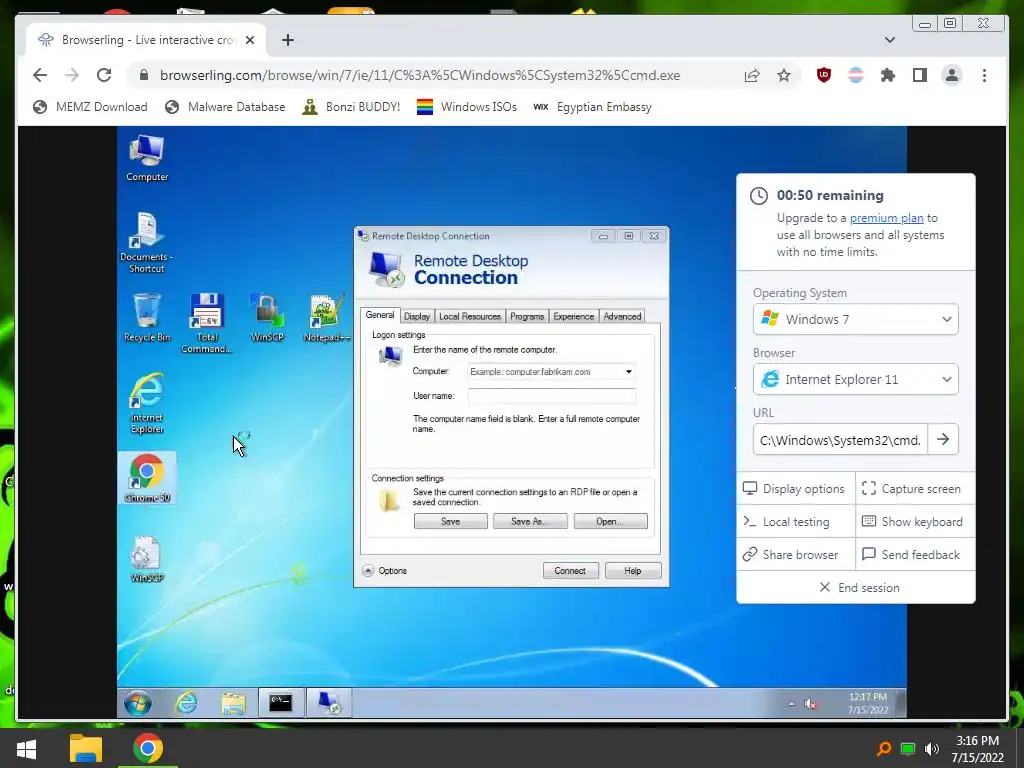Switch to the Programs tab
The image size is (1024, 768).
[x=527, y=316]
